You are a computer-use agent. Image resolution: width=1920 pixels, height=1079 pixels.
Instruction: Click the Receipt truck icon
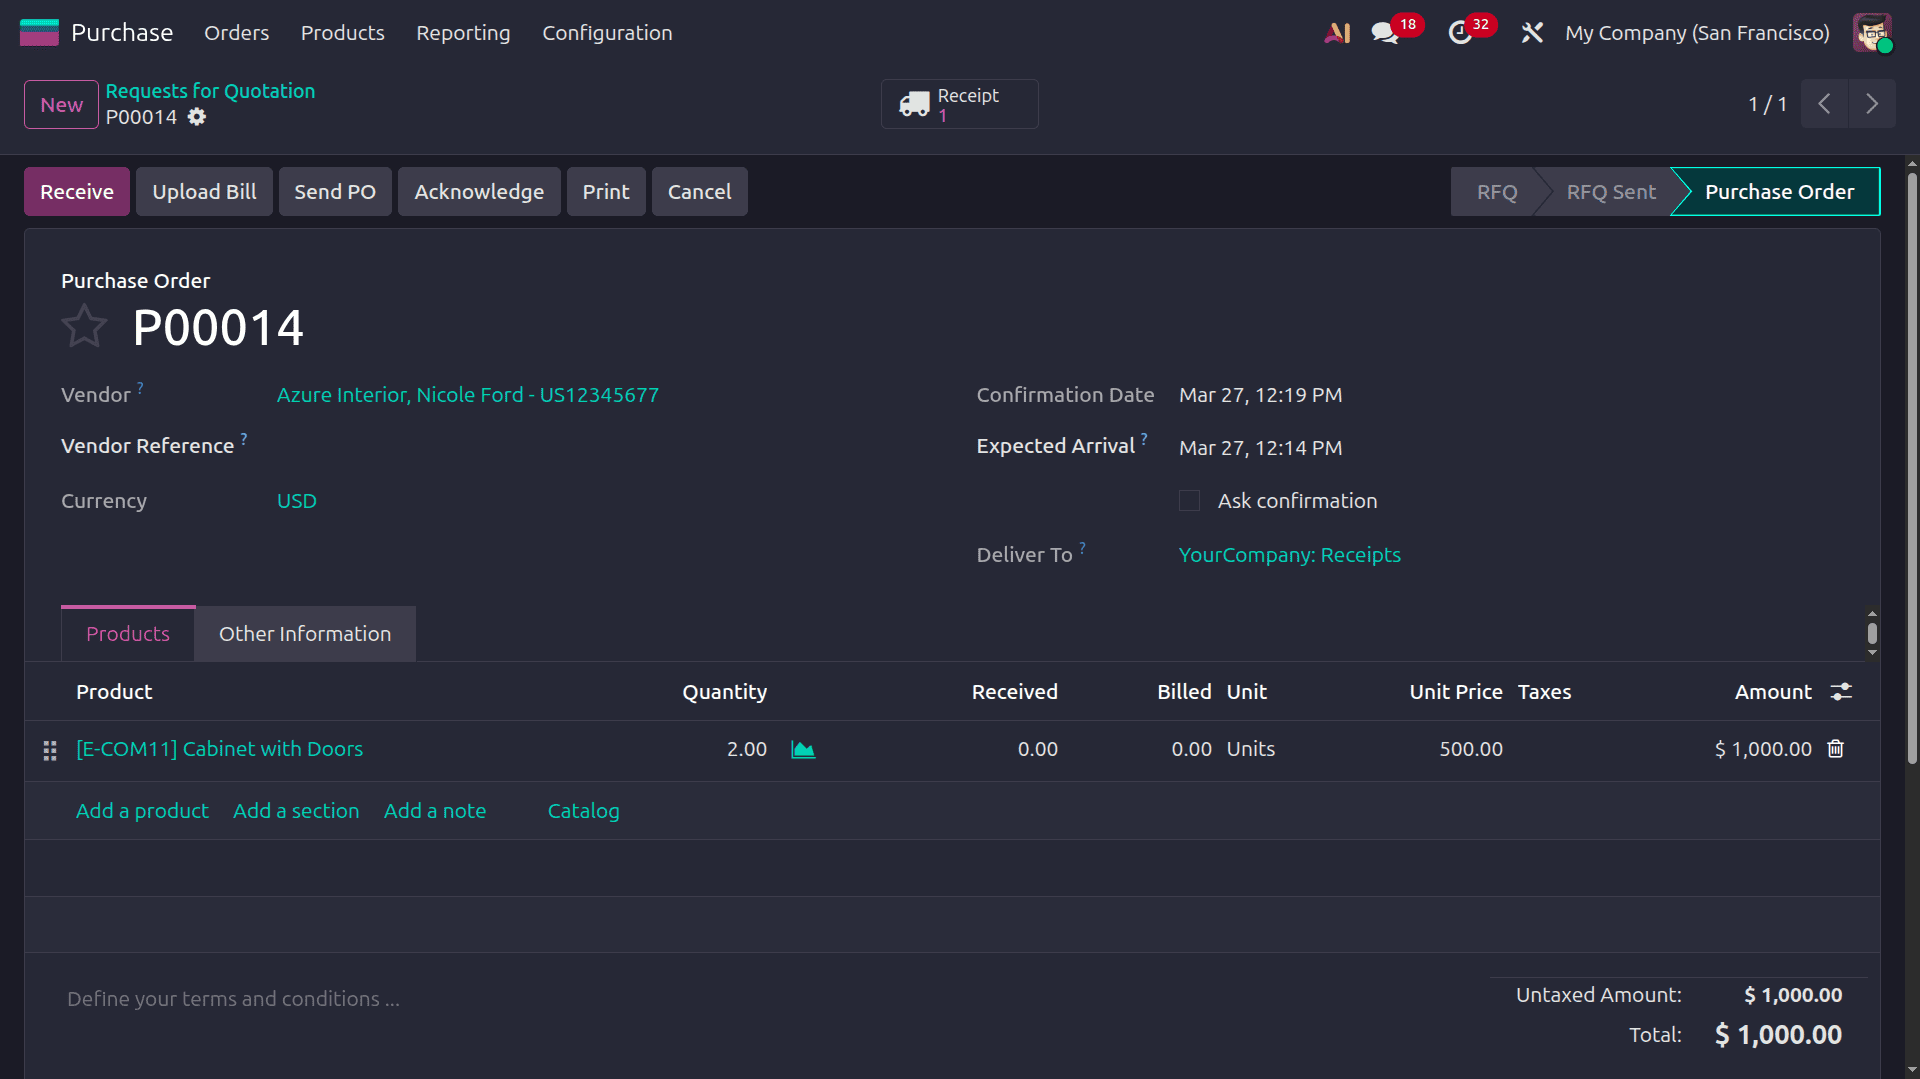click(915, 103)
